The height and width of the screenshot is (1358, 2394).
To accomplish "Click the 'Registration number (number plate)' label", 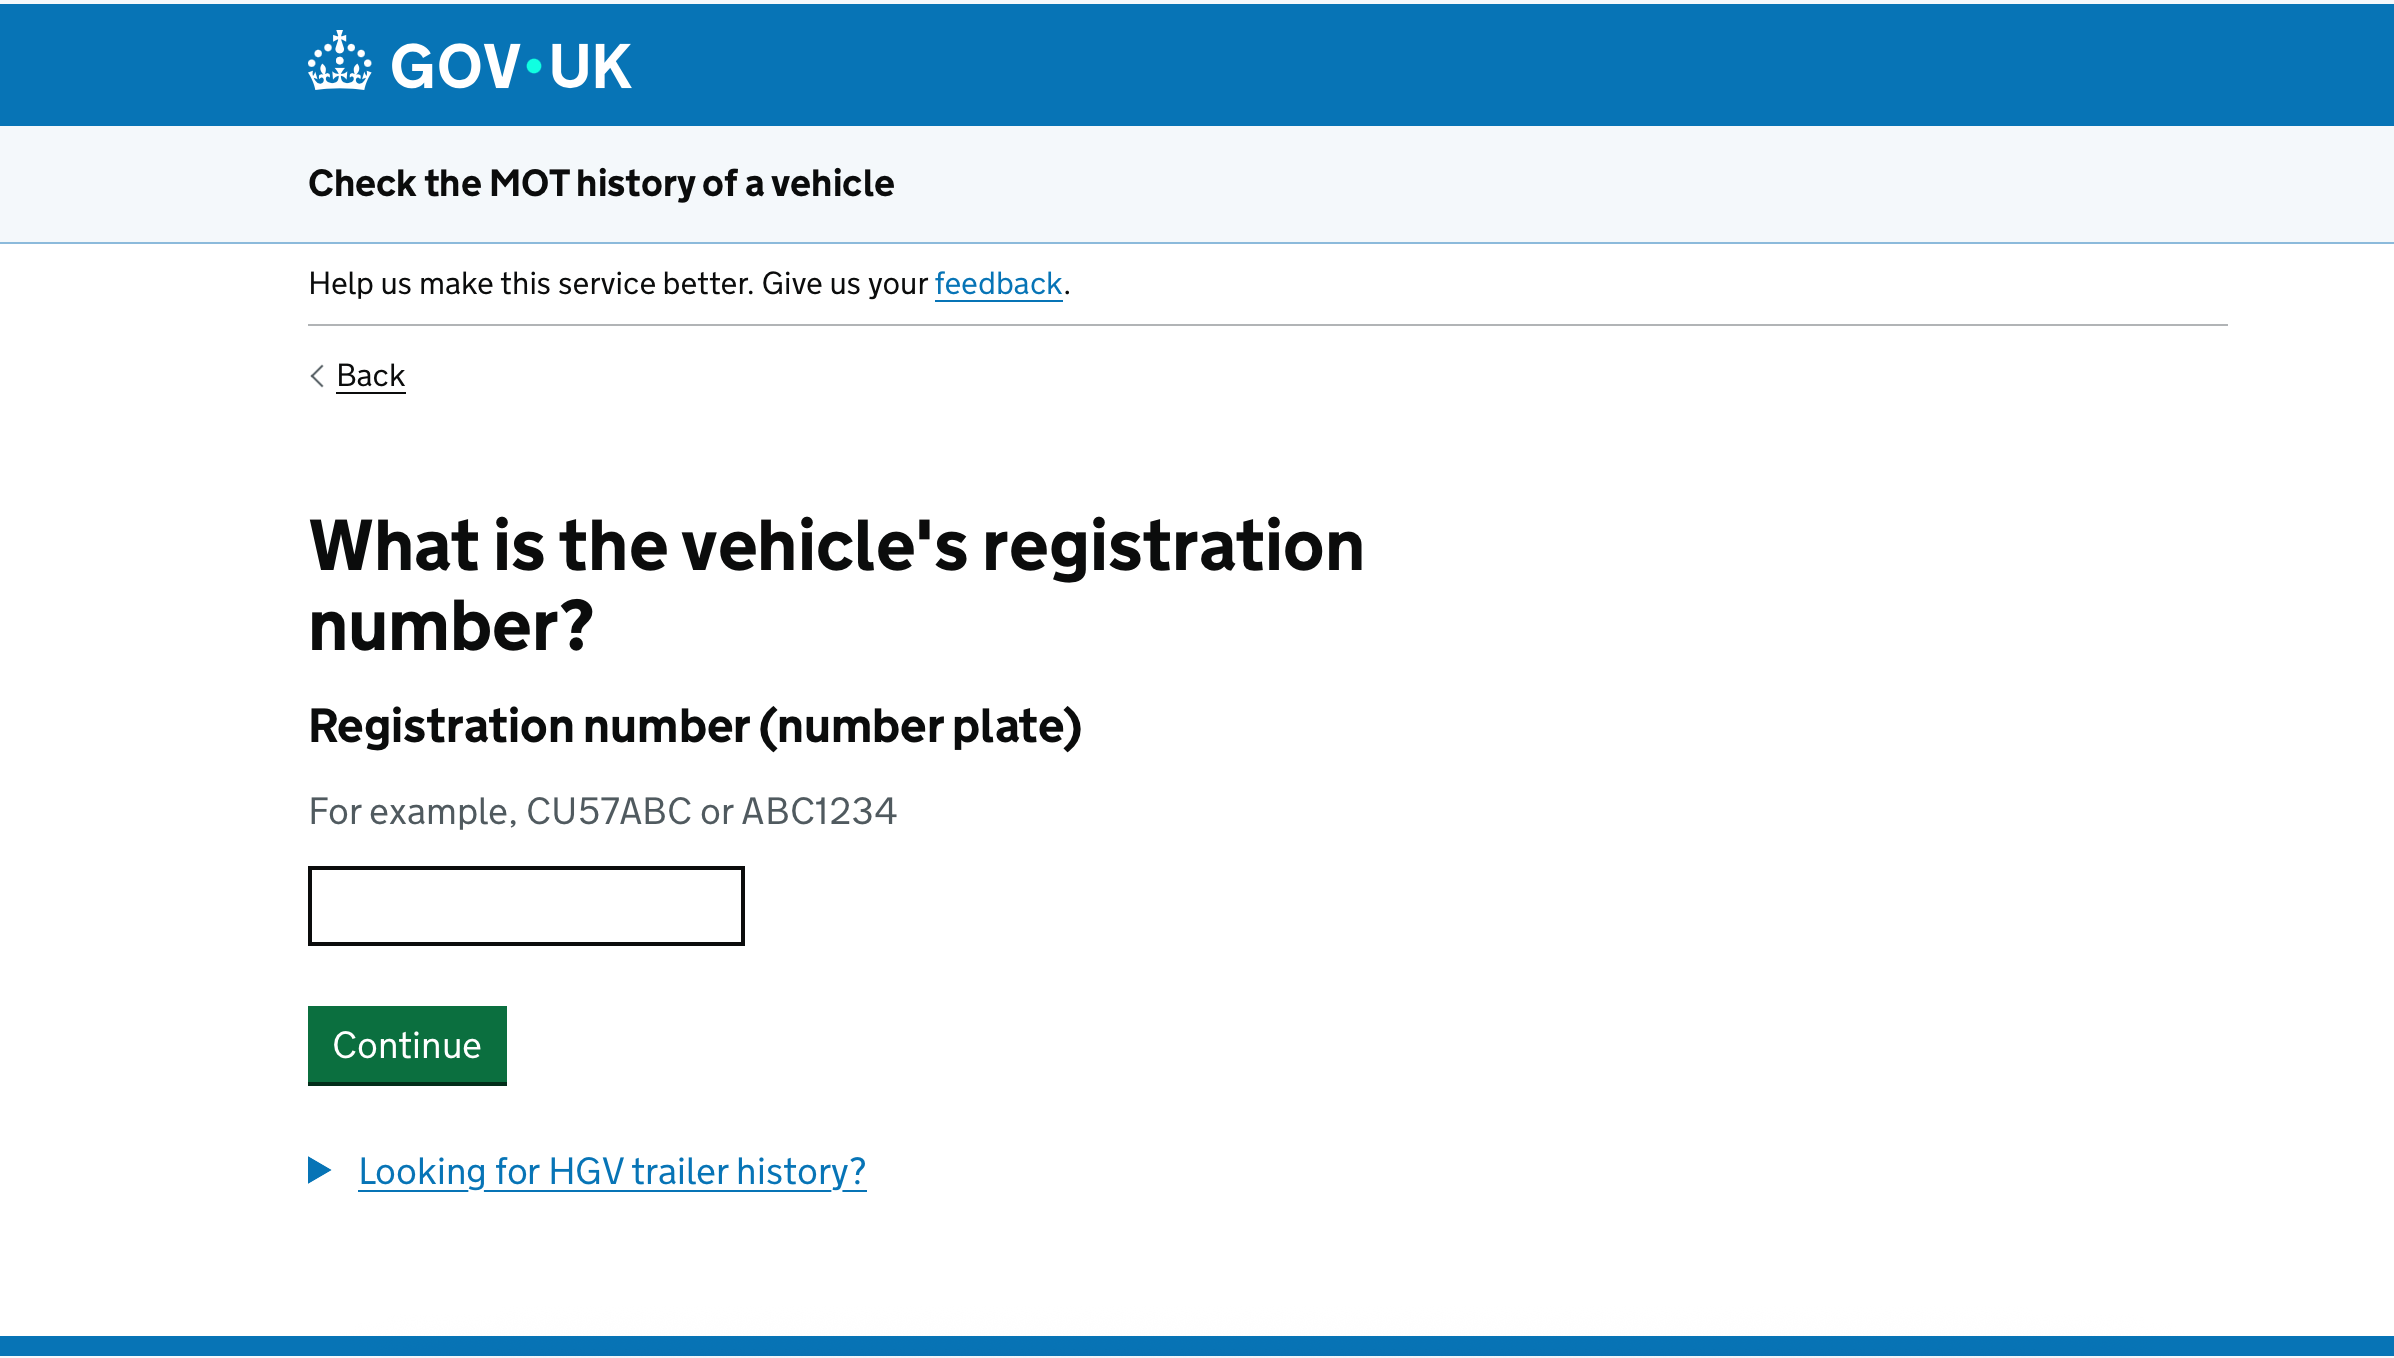I will pos(695,726).
